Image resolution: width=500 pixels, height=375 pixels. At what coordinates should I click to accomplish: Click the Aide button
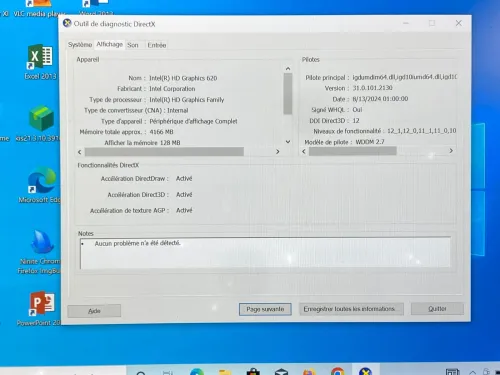(94, 311)
